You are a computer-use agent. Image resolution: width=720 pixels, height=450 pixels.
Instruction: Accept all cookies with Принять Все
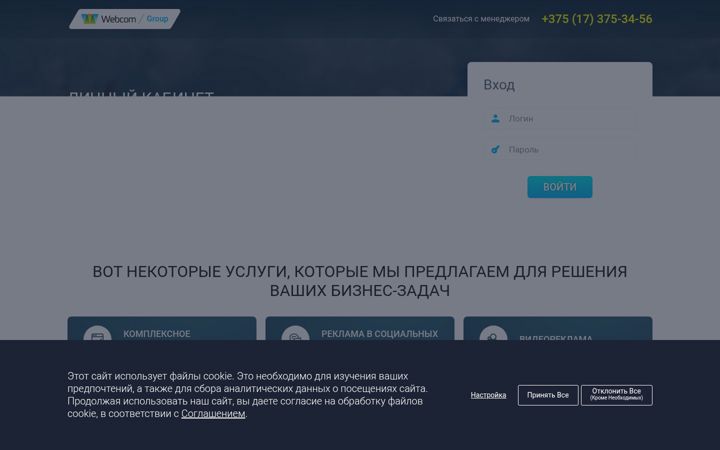(x=548, y=395)
